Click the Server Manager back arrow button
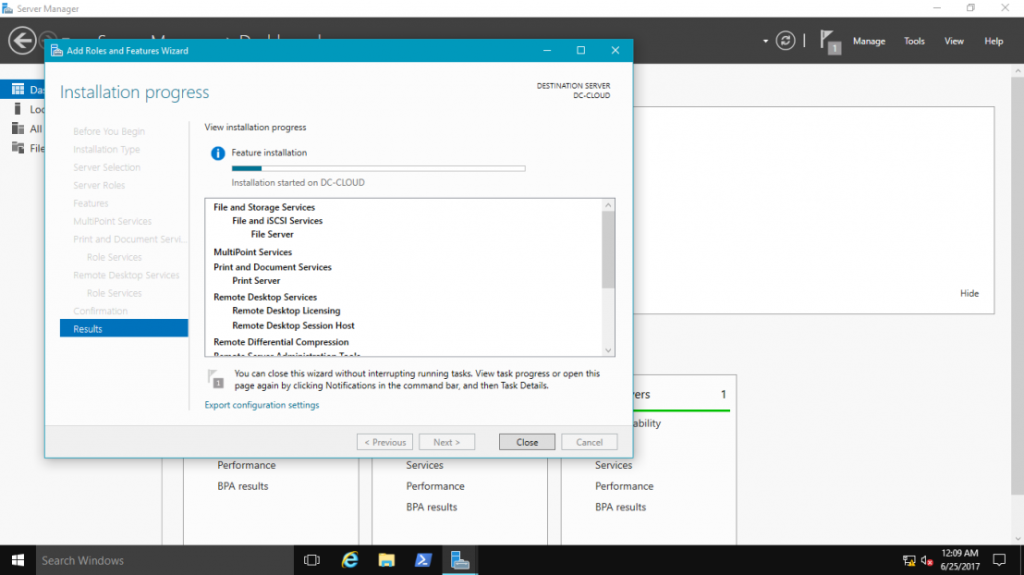This screenshot has width=1024, height=575. point(22,41)
